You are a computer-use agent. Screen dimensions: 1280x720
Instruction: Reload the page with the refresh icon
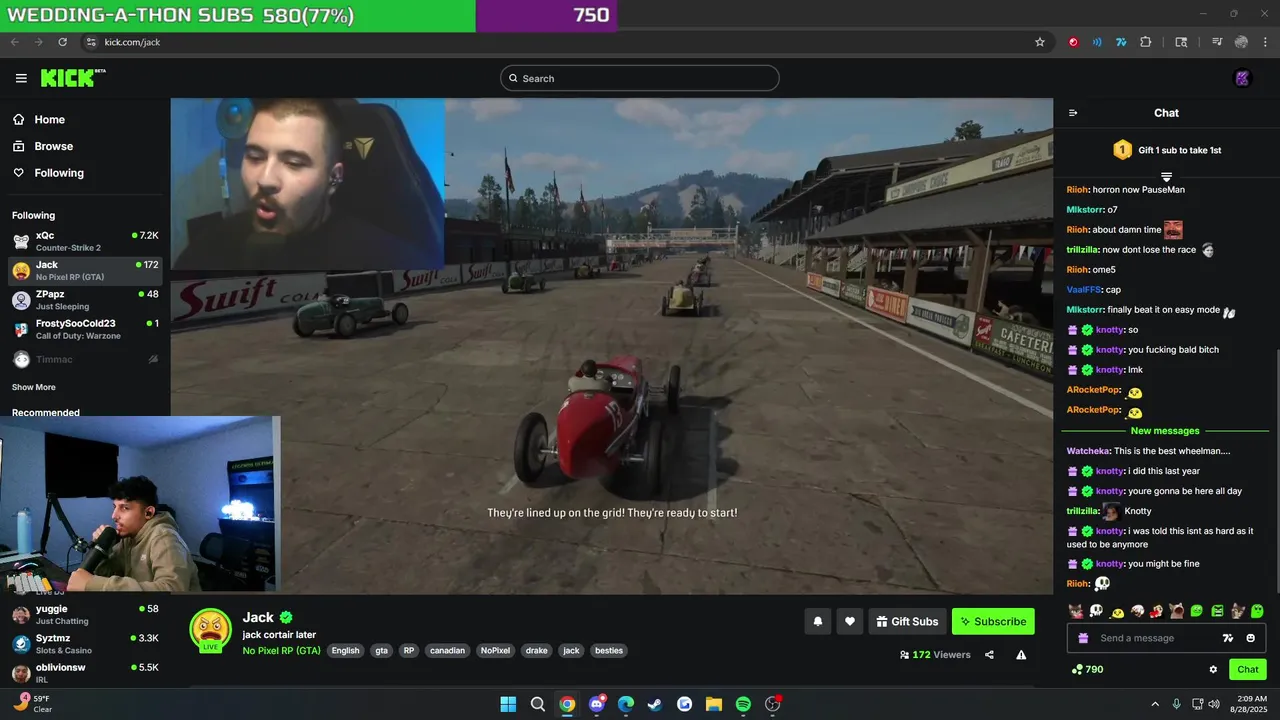pyautogui.click(x=63, y=42)
